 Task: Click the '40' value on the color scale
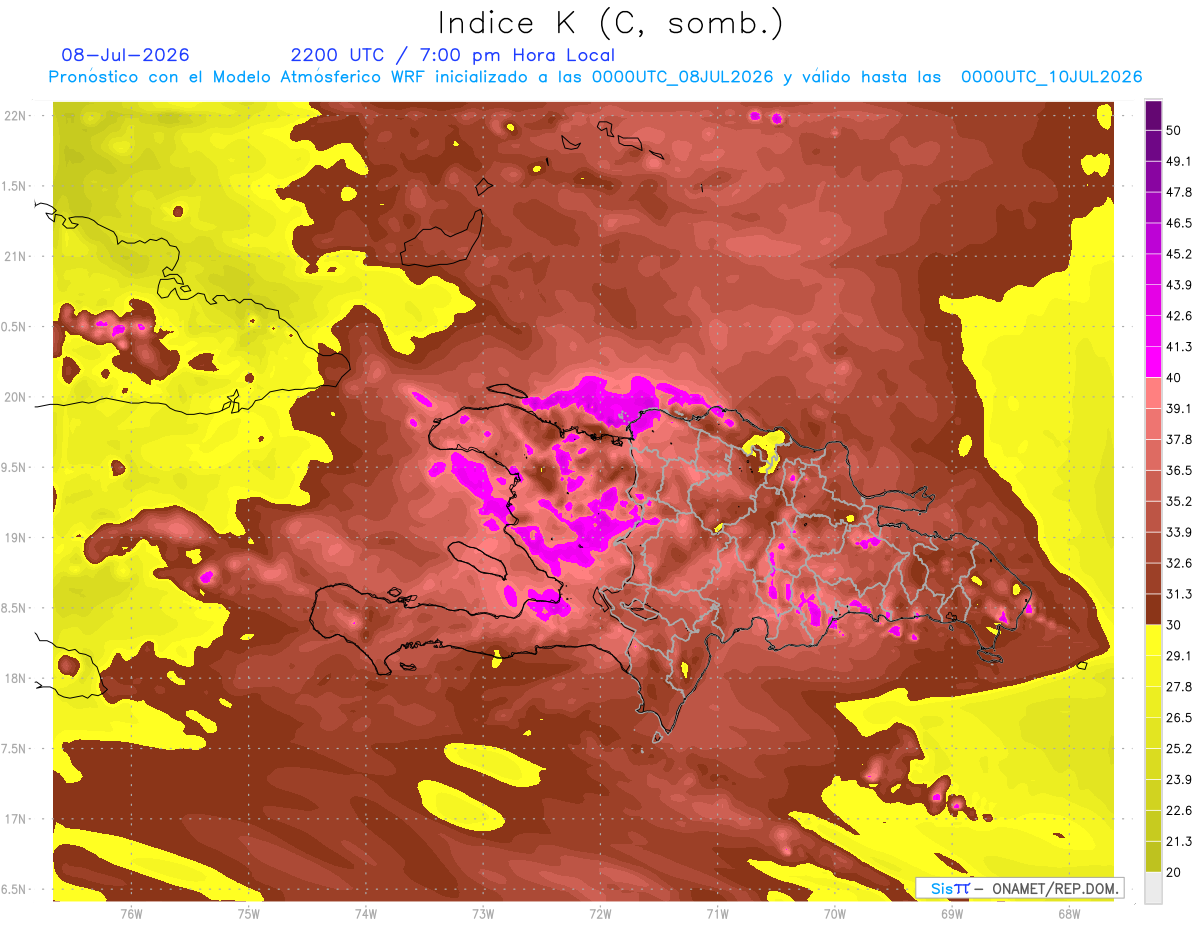tap(1175, 378)
